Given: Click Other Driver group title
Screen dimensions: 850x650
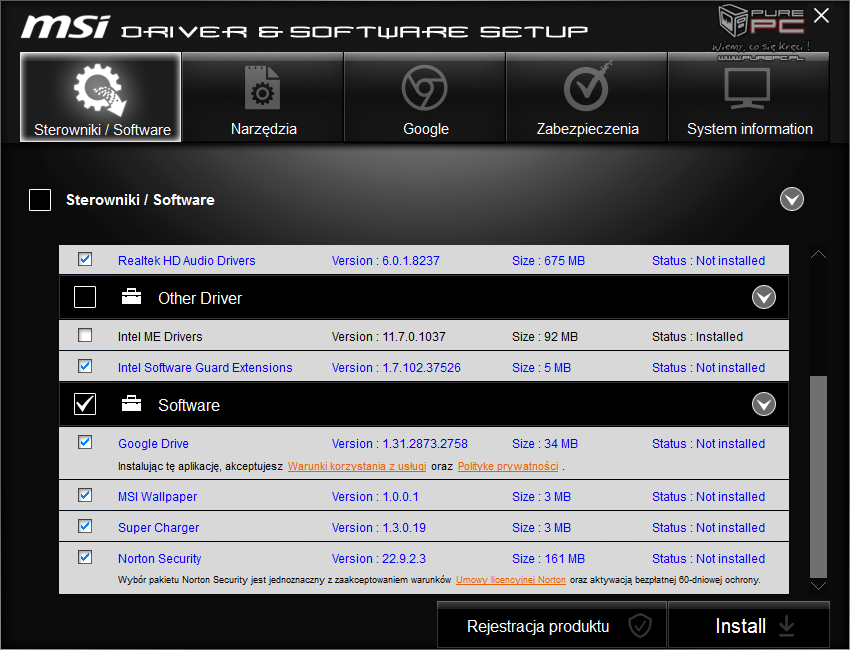Looking at the screenshot, I should (200, 298).
